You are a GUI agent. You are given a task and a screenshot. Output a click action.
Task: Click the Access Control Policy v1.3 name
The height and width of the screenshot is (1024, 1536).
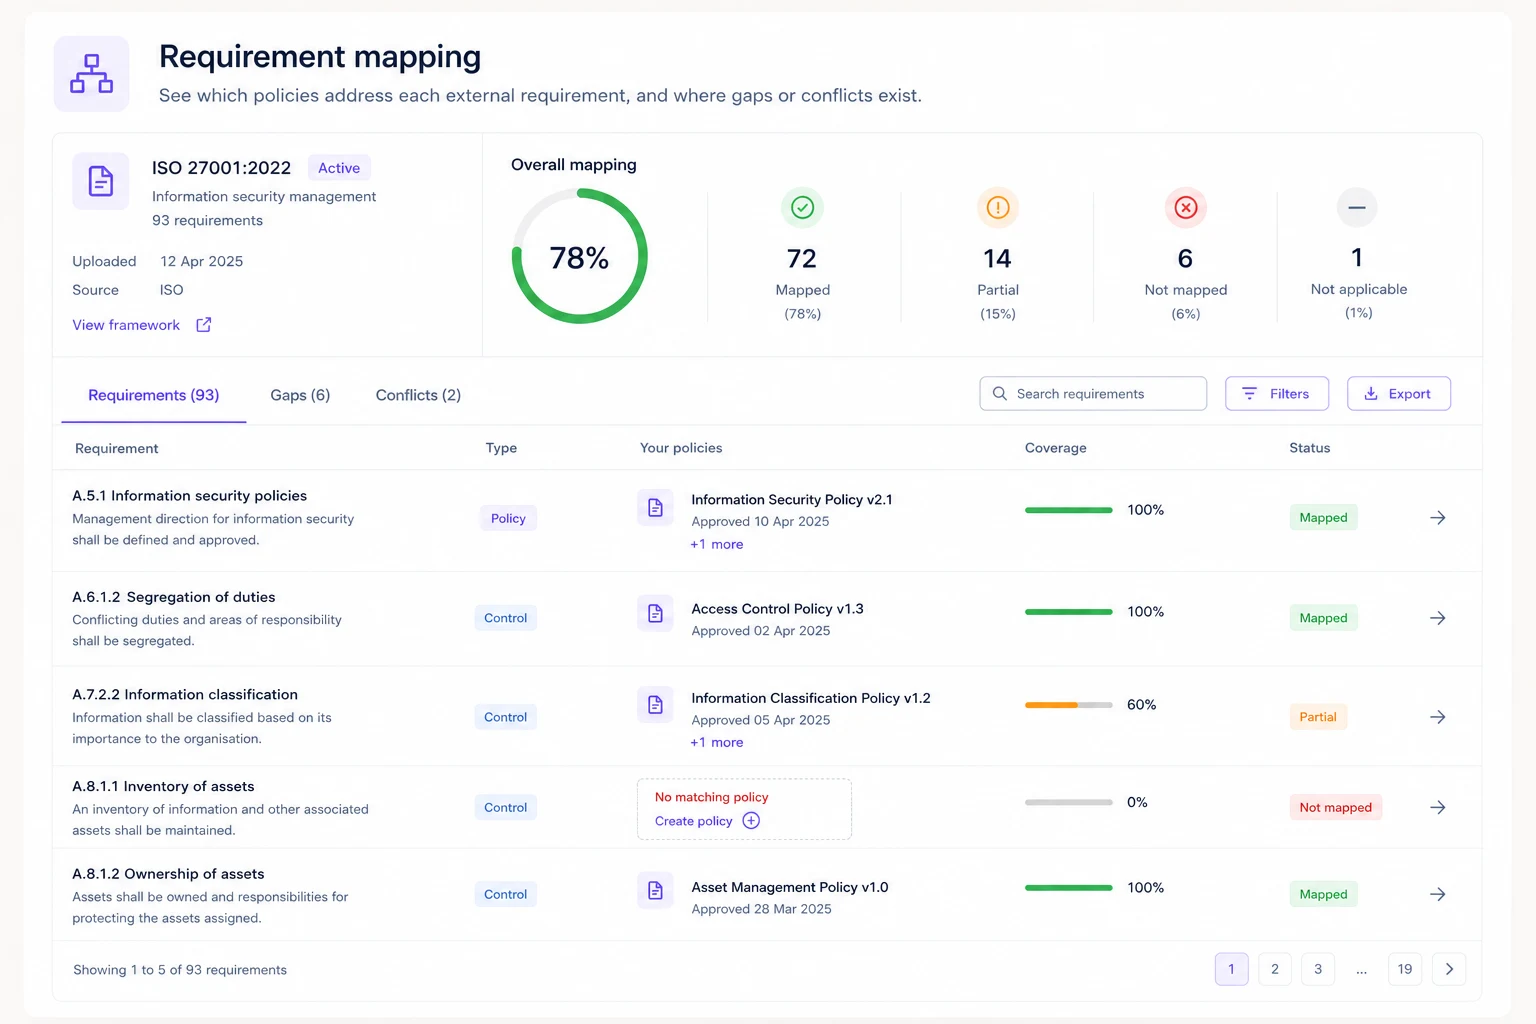[778, 609]
